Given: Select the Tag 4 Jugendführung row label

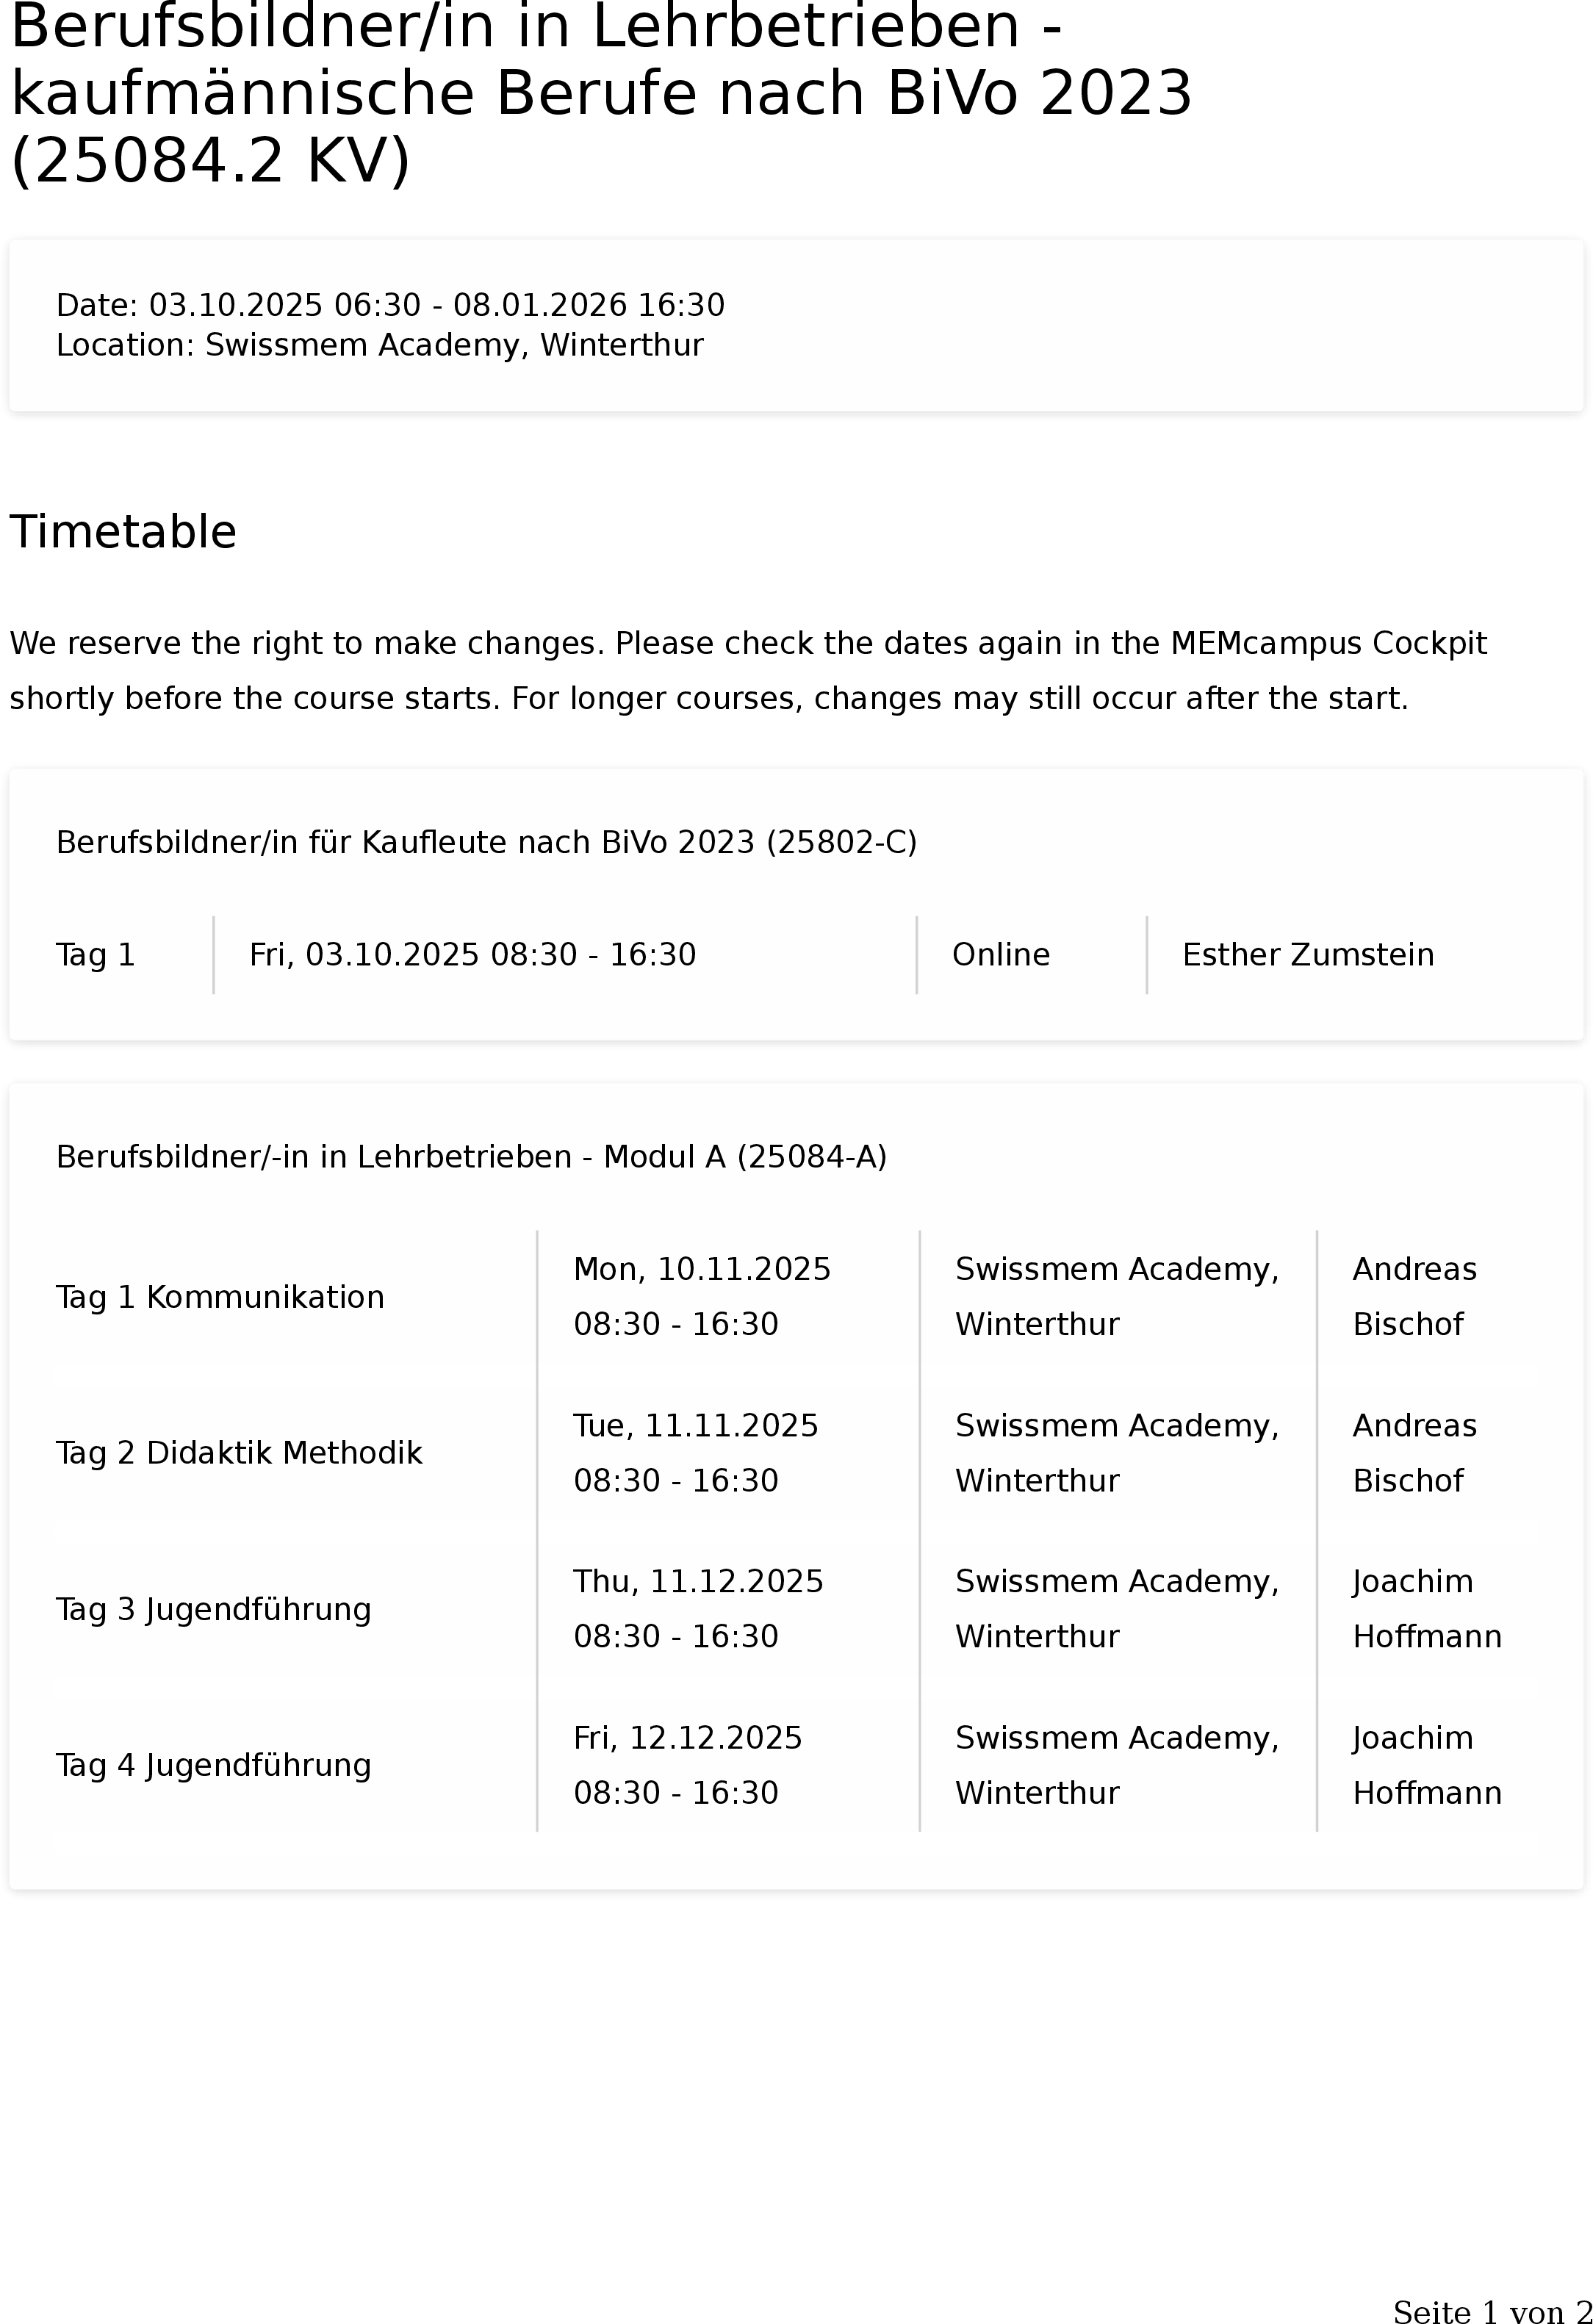Looking at the screenshot, I should [213, 1765].
